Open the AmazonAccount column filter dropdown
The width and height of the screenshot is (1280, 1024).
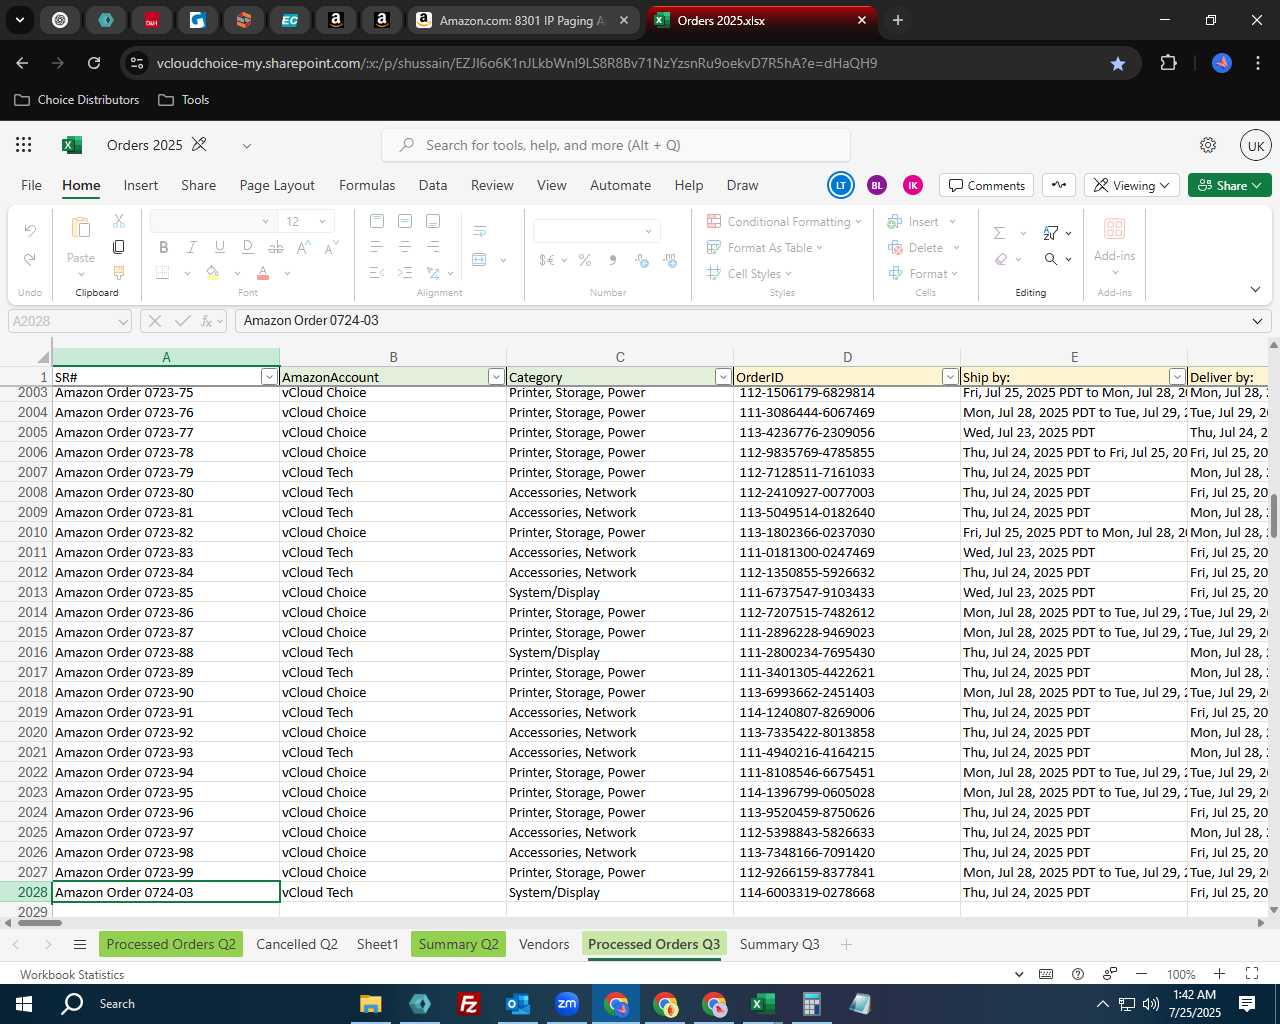[x=496, y=377]
